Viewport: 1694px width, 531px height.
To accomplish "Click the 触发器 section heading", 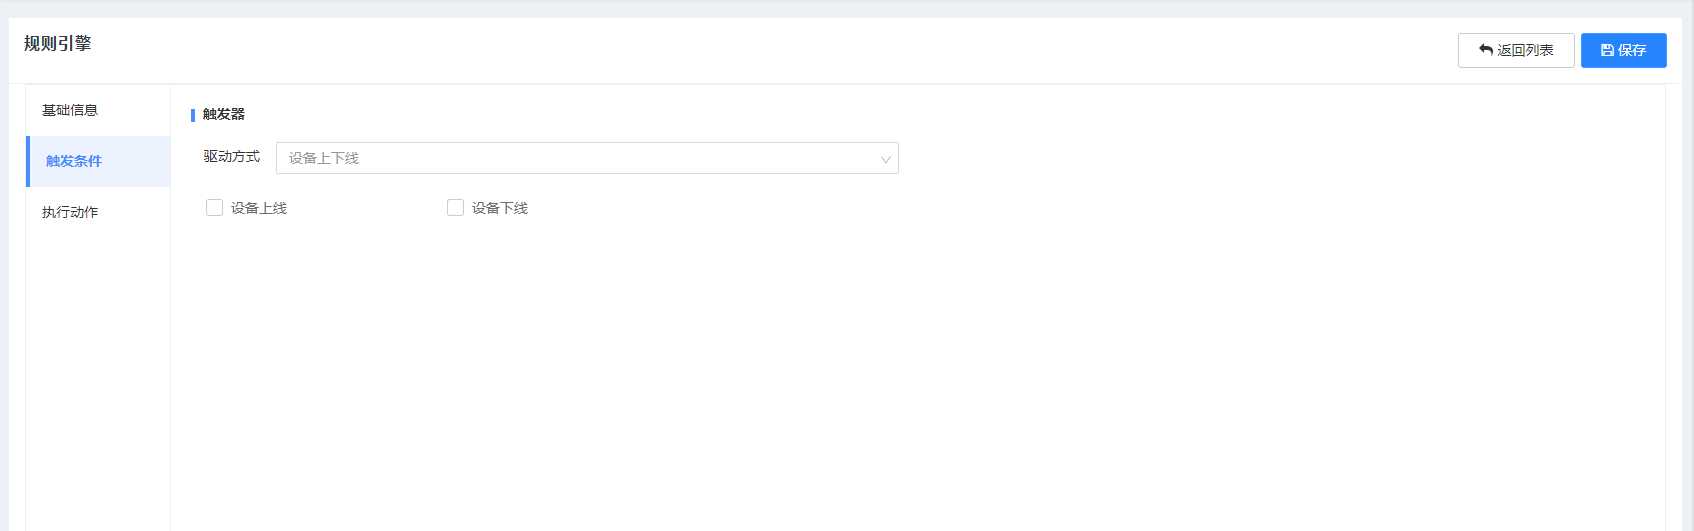I will point(224,114).
